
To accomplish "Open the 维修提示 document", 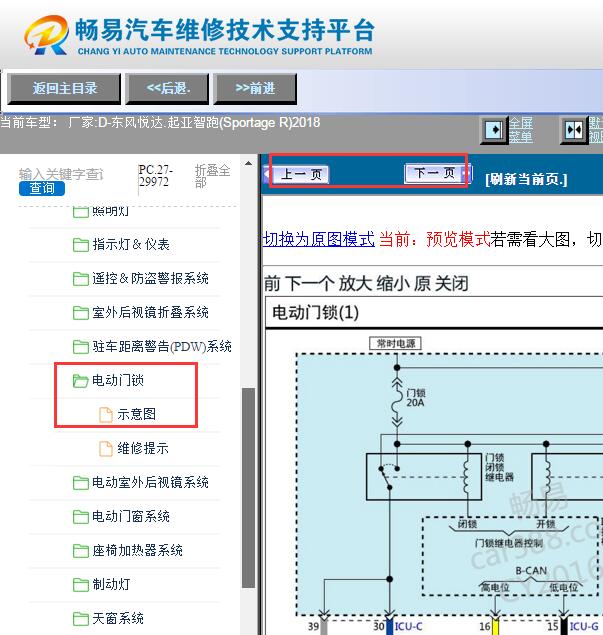I will (x=143, y=448).
